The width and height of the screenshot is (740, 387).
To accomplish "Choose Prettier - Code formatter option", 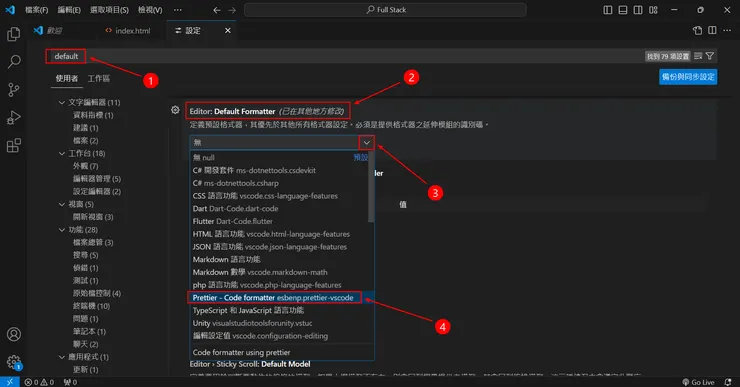I will (x=282, y=297).
